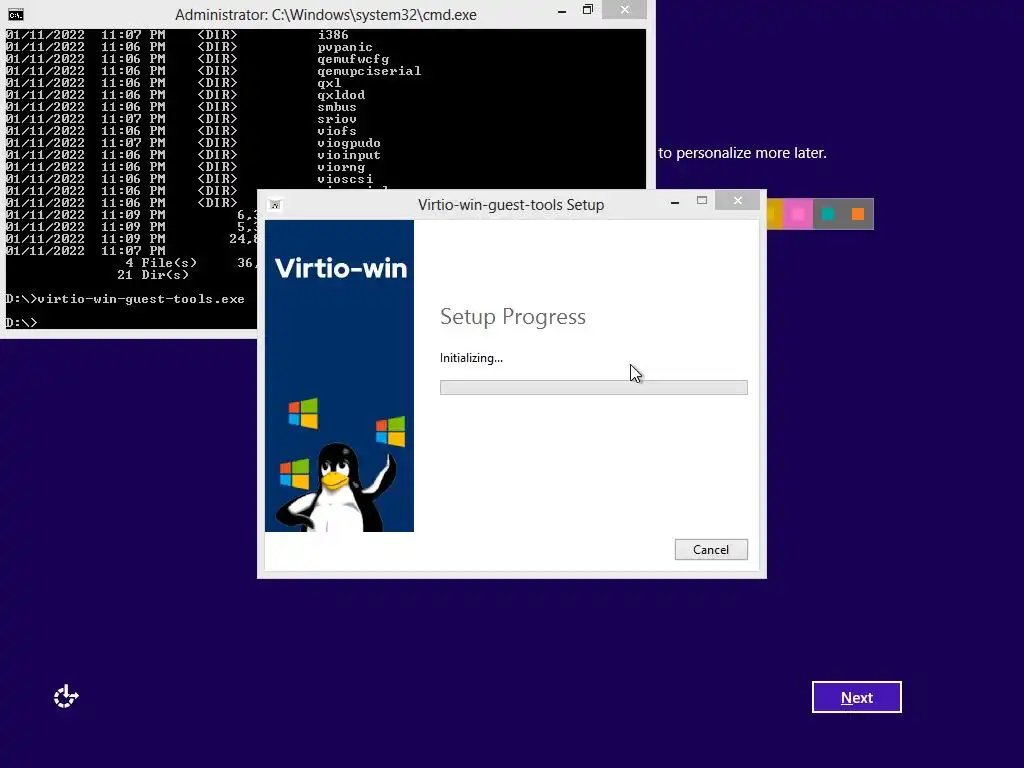The height and width of the screenshot is (768, 1024).
Task: Click the 'qxldod' directory entry in cmd
Action: click(x=341, y=95)
